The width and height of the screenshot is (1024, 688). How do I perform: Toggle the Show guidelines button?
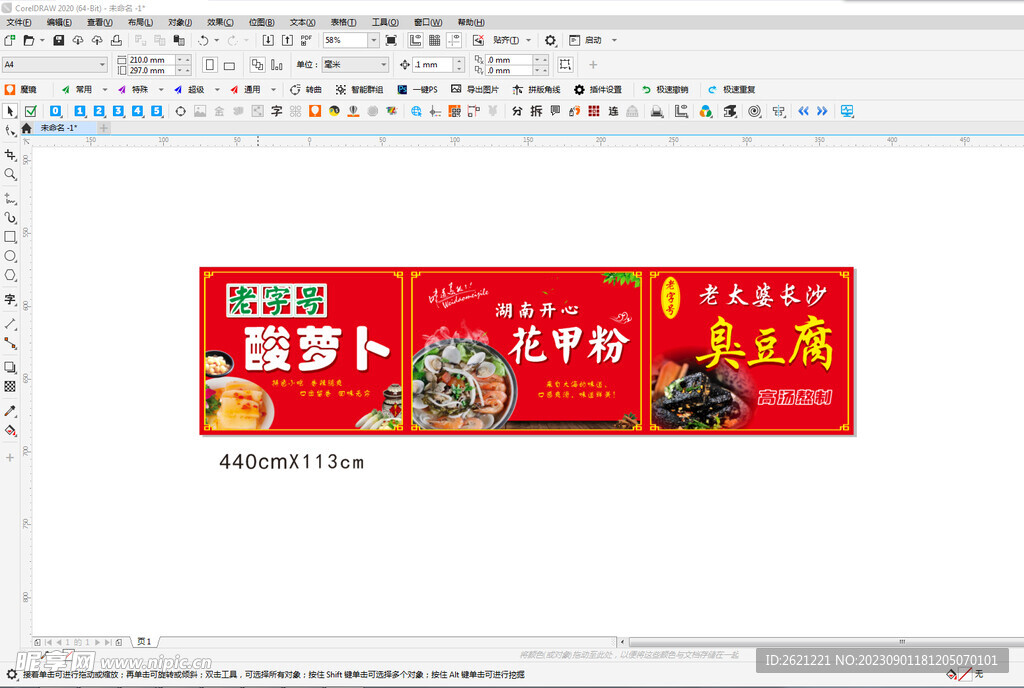[x=454, y=40]
